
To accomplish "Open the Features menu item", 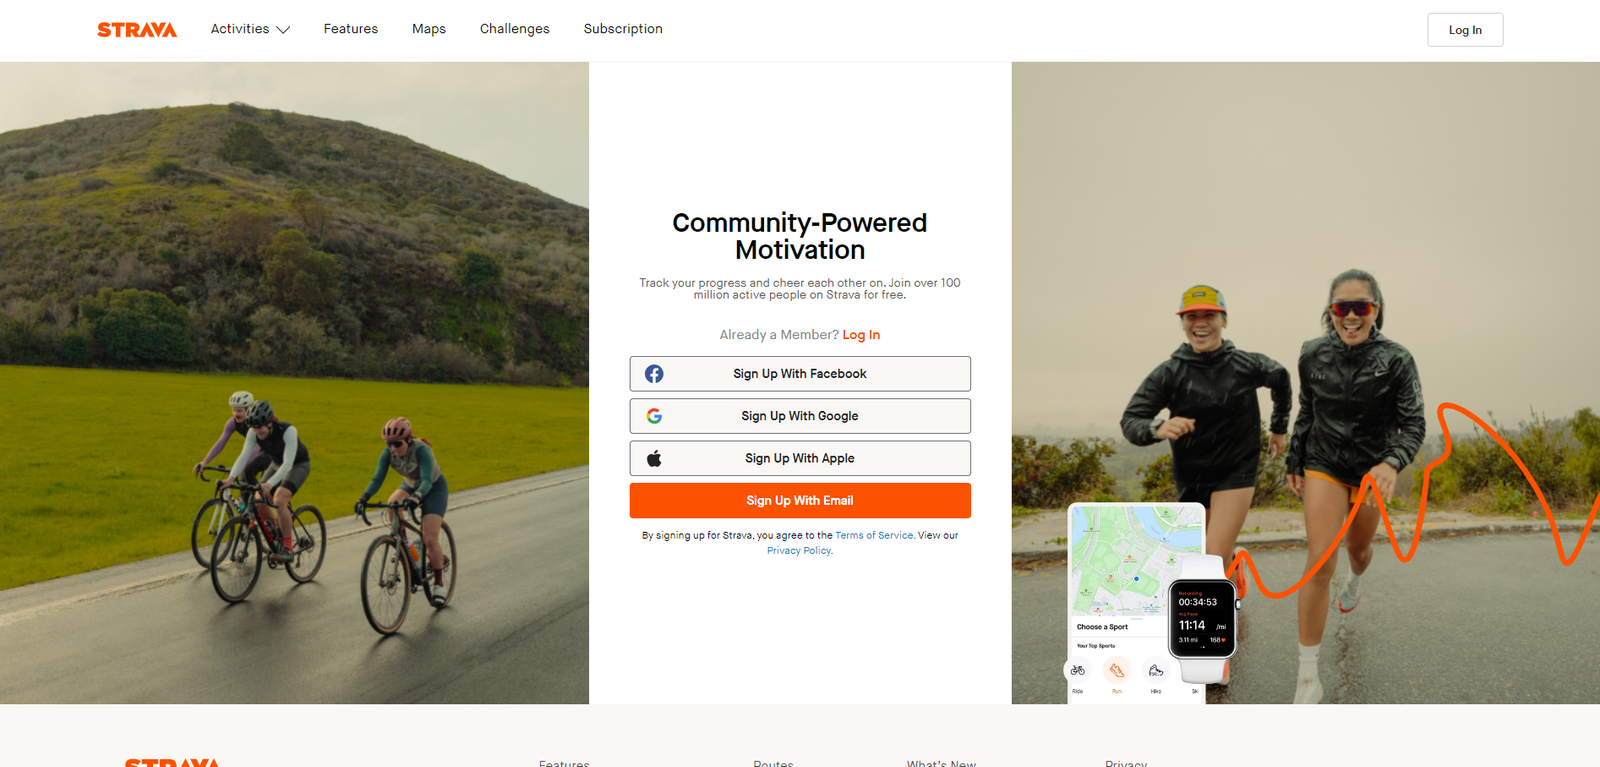I will coord(351,29).
